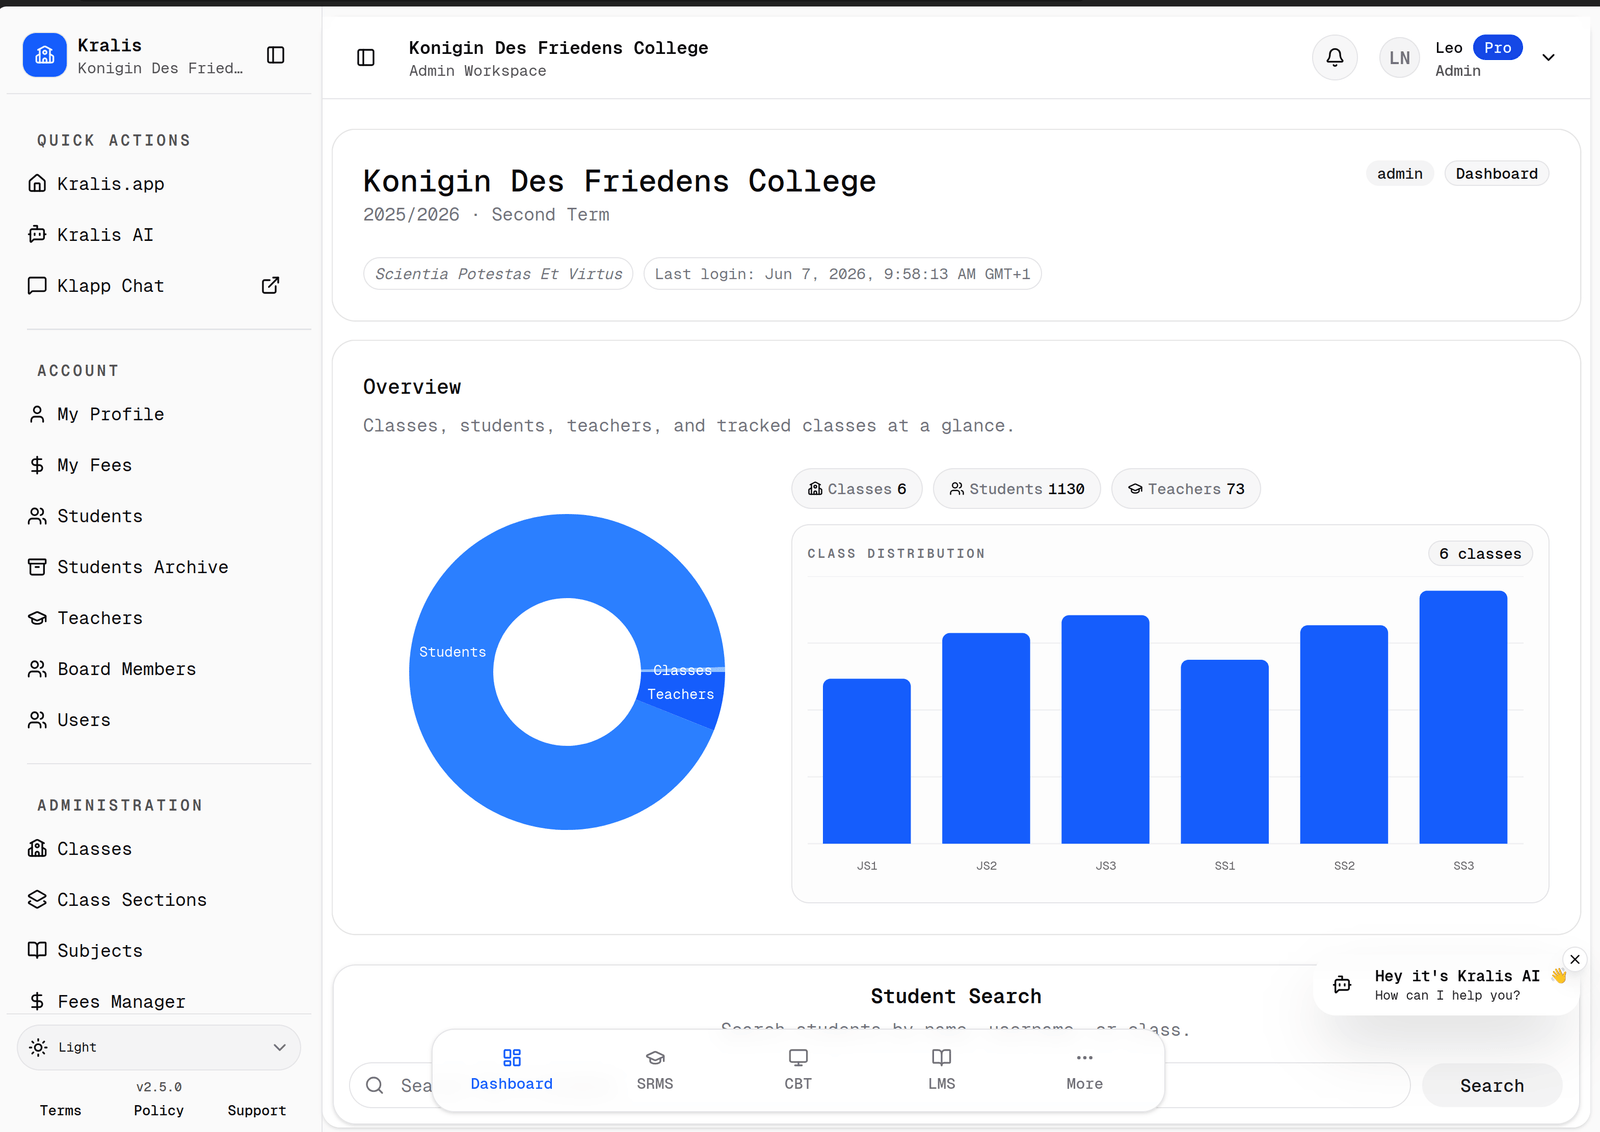Switch to the SRMS tab
This screenshot has width=1600, height=1132.
[655, 1070]
